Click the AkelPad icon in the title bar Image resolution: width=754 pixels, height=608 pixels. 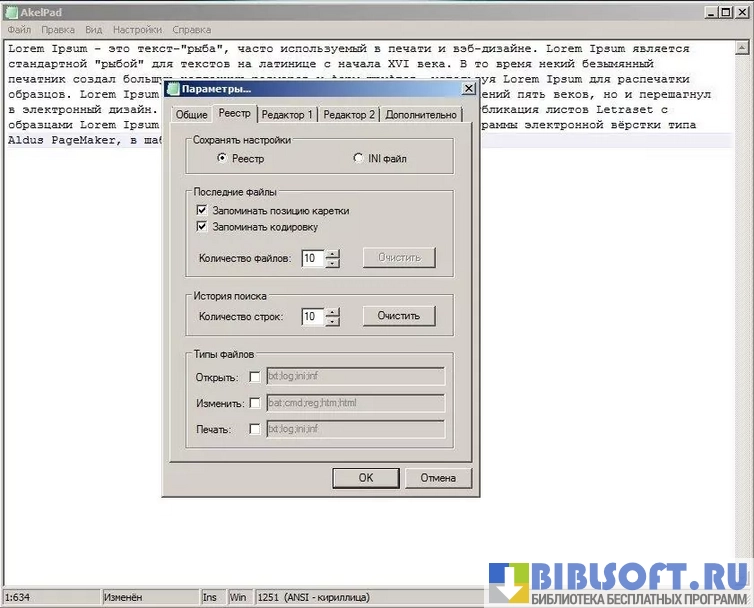10,11
